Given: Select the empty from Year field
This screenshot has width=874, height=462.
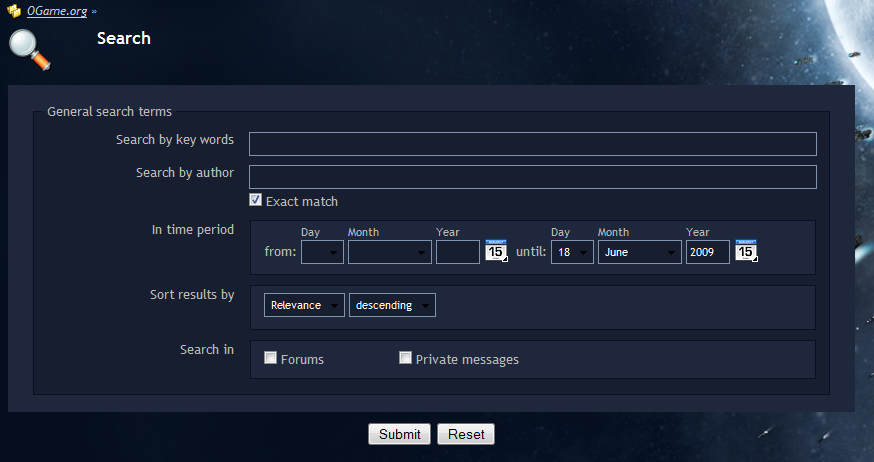Looking at the screenshot, I should tap(458, 252).
